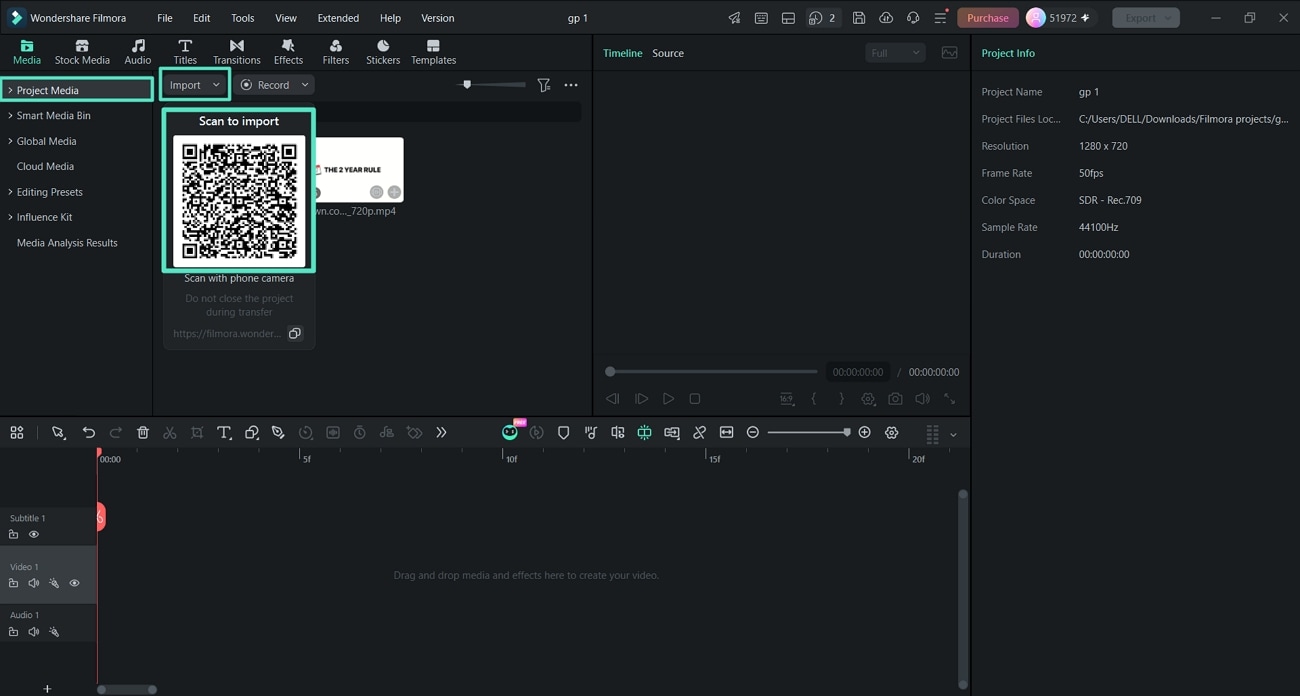1300x696 pixels.
Task: Open the Extended menu
Action: pyautogui.click(x=338, y=18)
